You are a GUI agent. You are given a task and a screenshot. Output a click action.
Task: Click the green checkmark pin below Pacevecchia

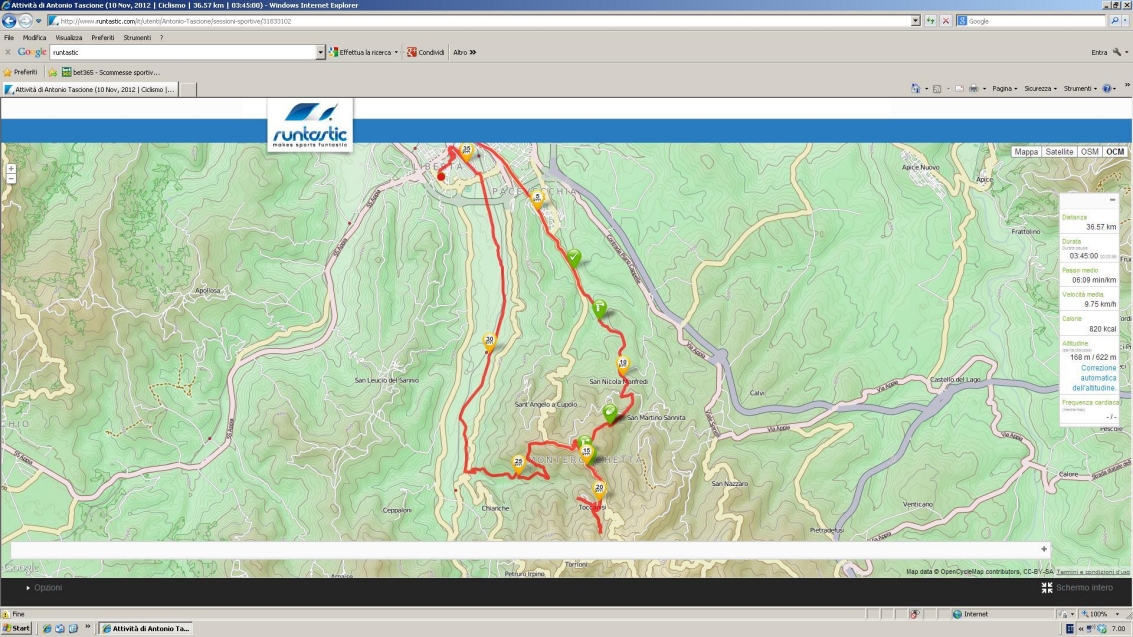coord(574,258)
